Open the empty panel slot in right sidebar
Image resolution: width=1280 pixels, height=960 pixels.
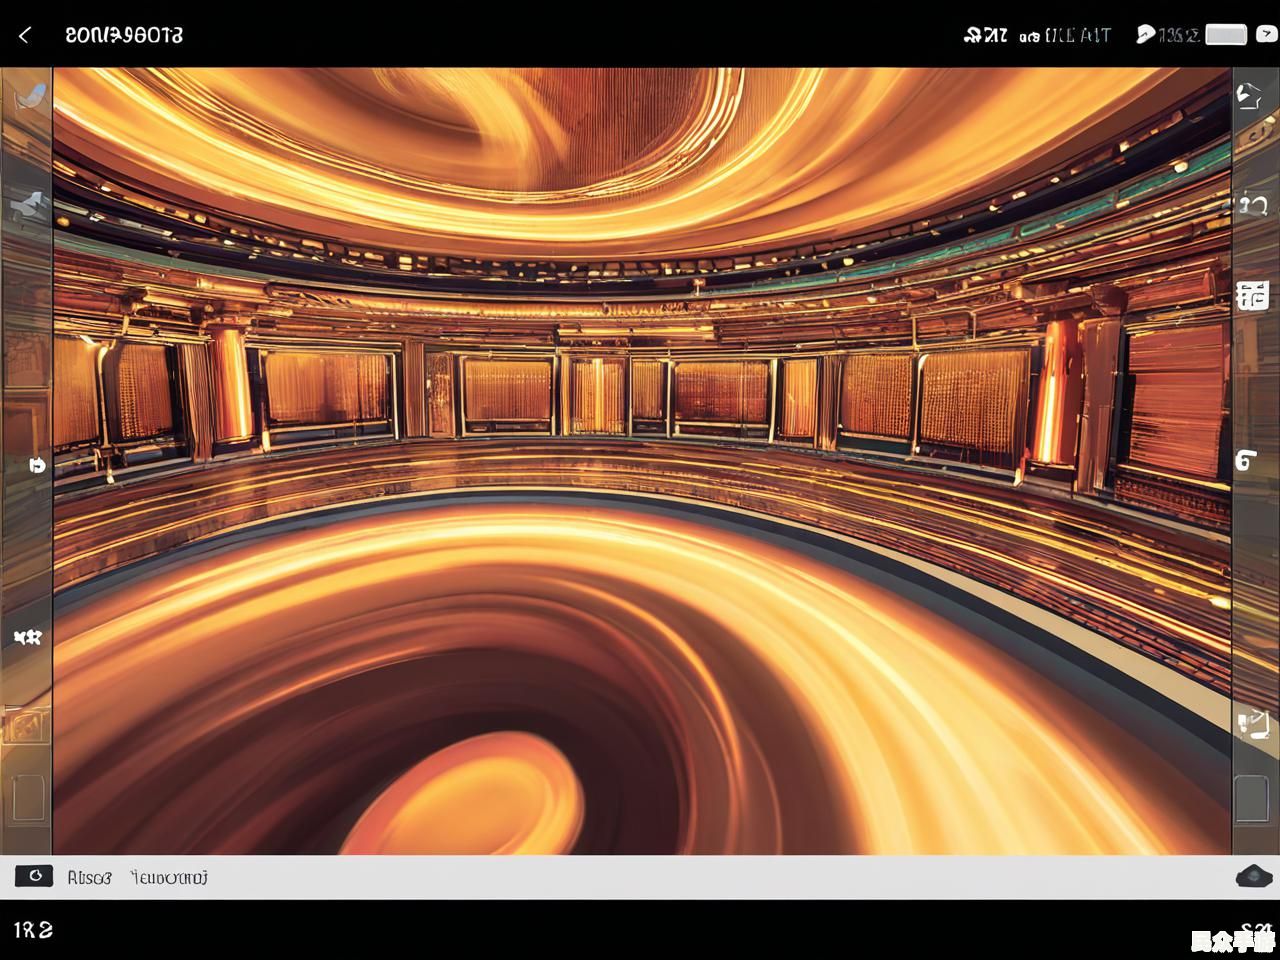point(1252,798)
